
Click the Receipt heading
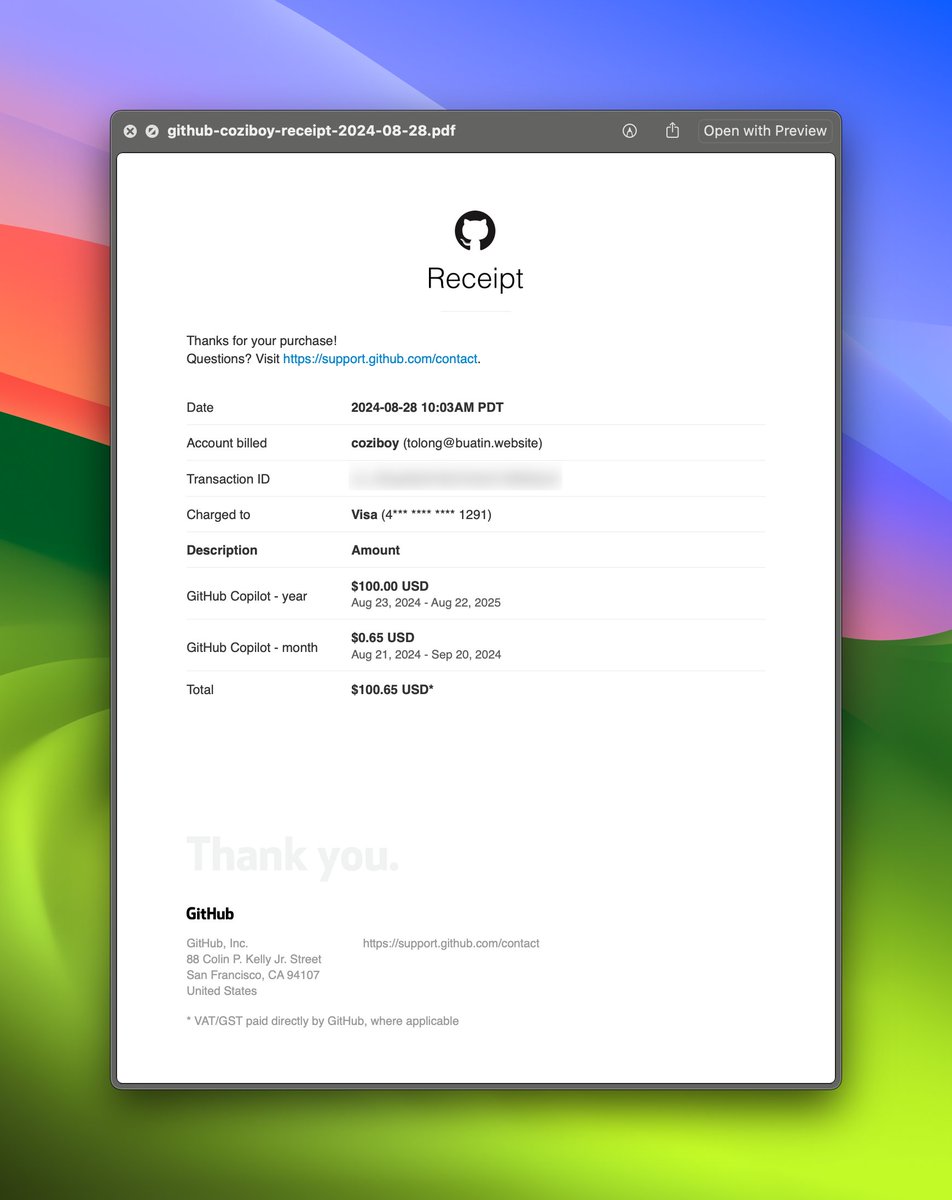[475, 278]
